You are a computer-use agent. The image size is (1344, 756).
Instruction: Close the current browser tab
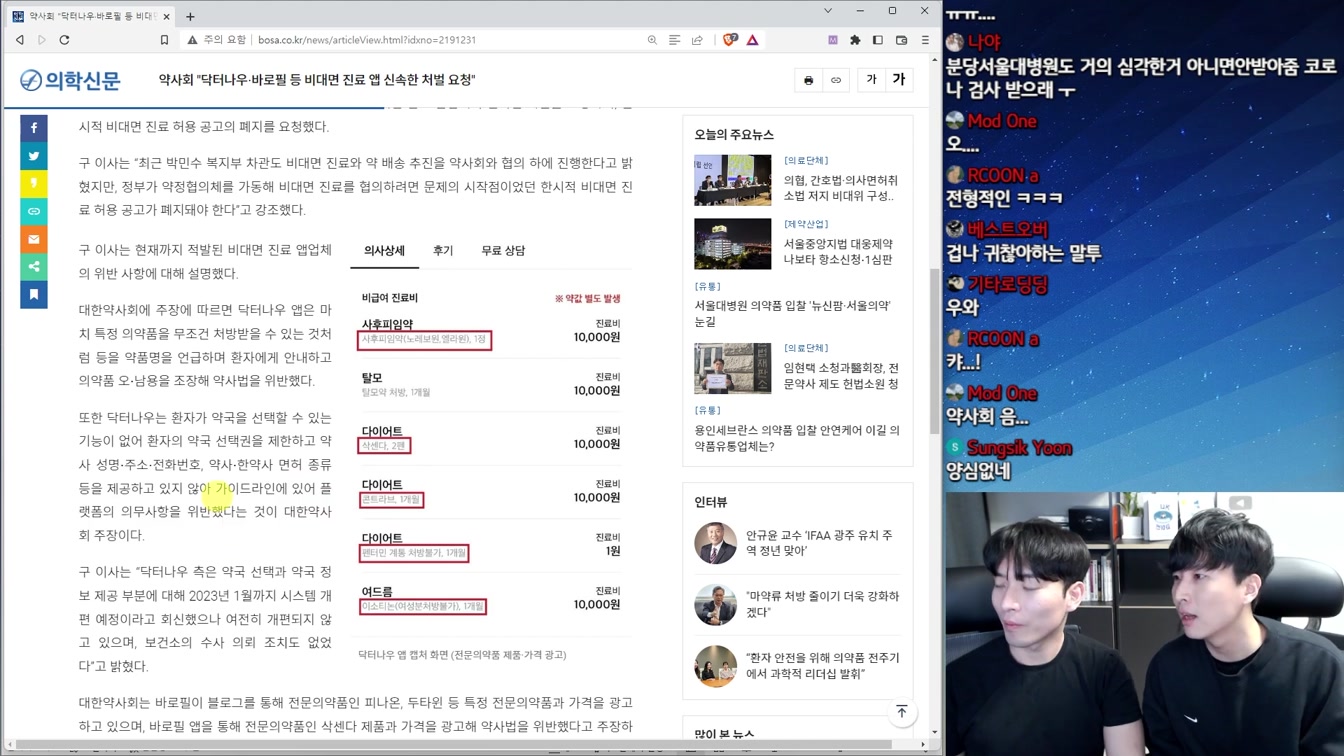(x=166, y=16)
